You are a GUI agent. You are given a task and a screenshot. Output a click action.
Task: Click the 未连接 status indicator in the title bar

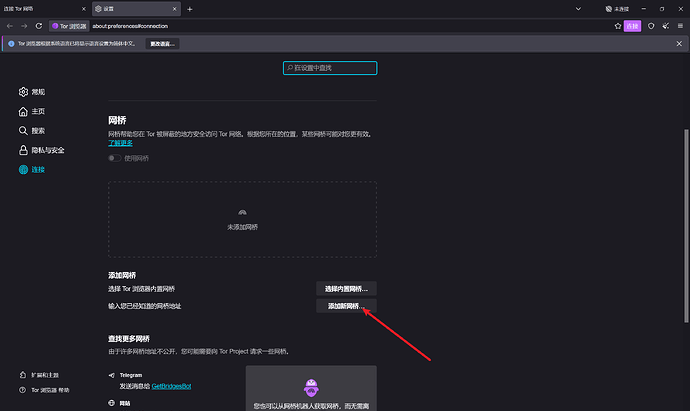click(x=617, y=9)
